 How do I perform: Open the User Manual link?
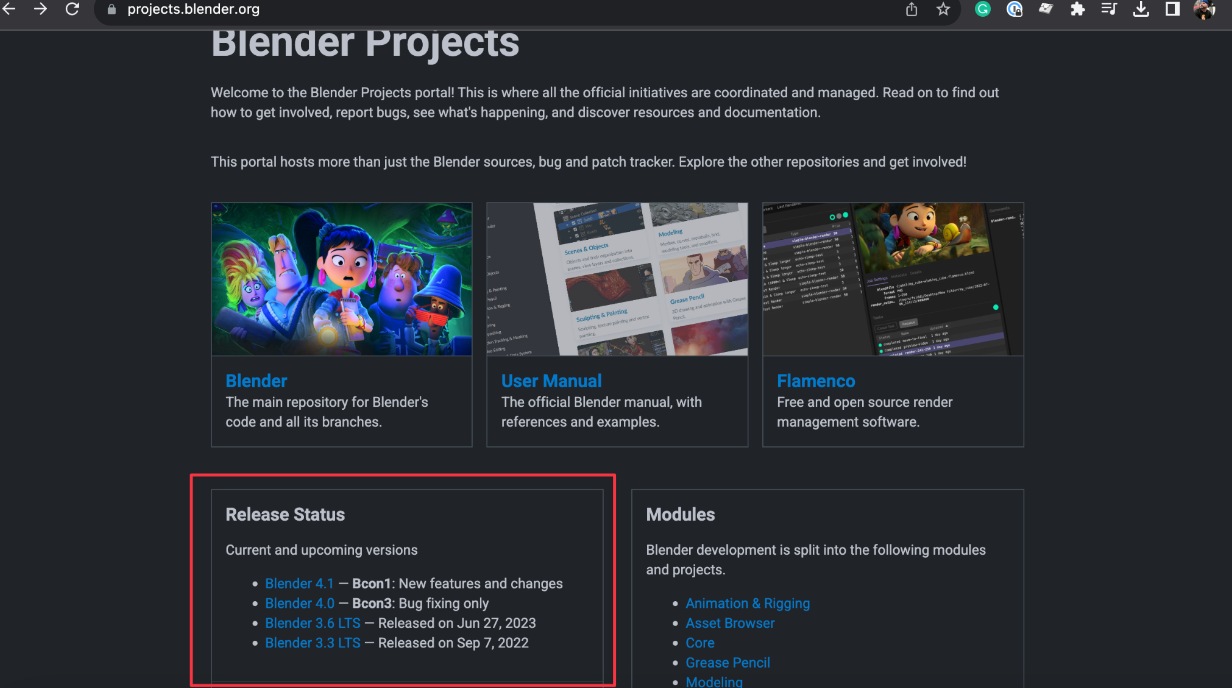[x=551, y=381]
